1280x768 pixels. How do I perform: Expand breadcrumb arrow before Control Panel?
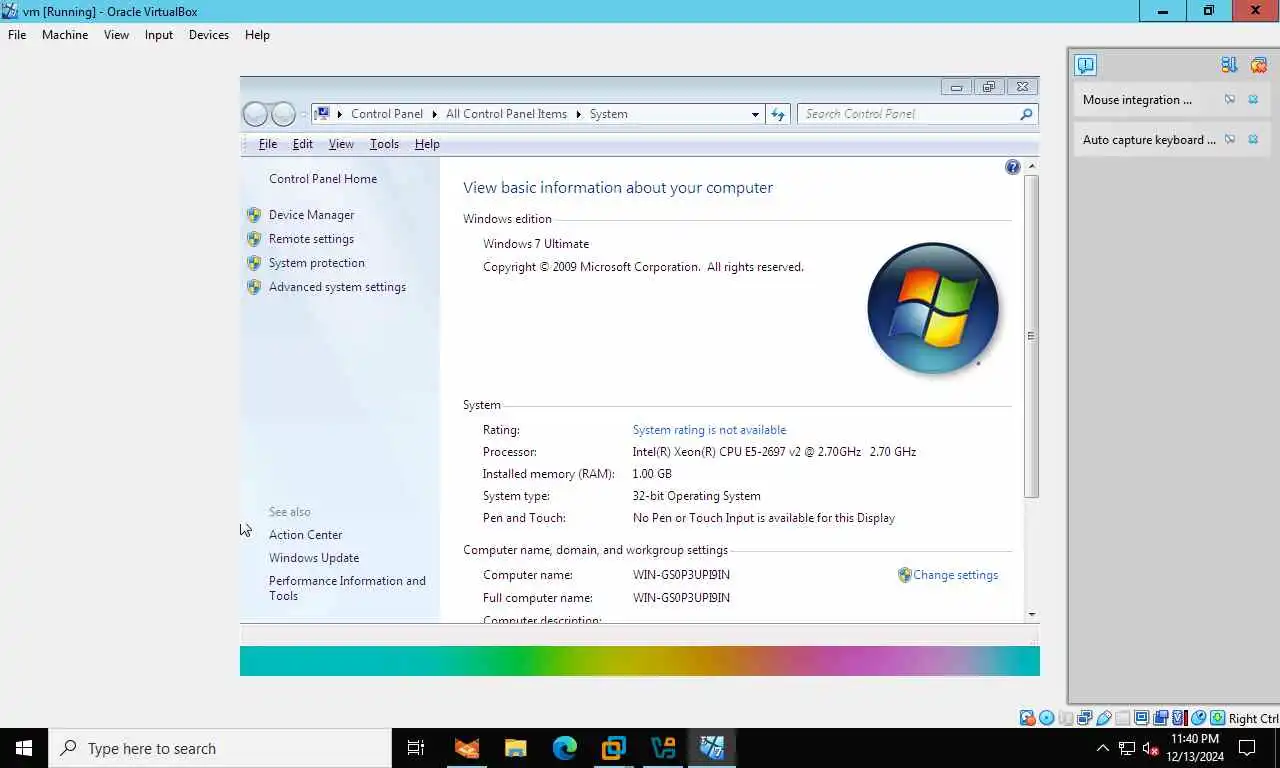pyautogui.click(x=340, y=114)
